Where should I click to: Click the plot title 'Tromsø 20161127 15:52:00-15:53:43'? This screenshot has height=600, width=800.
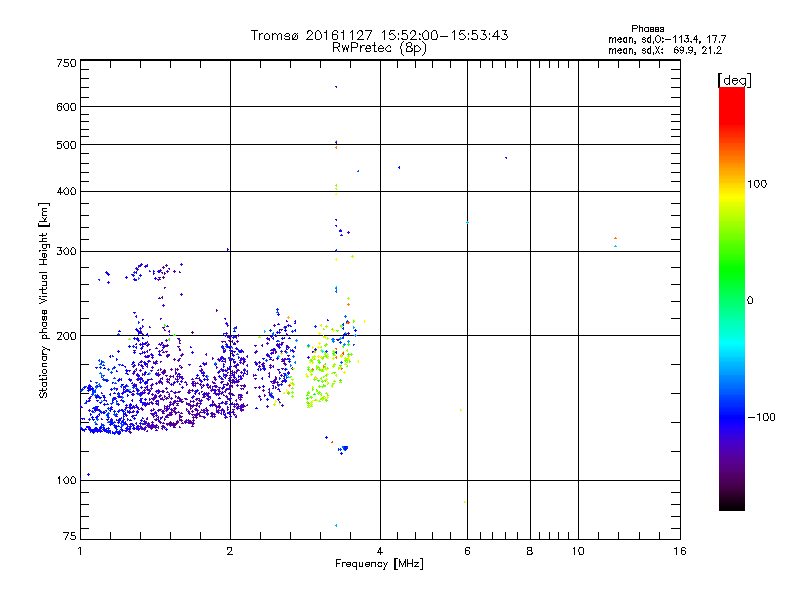coord(379,35)
